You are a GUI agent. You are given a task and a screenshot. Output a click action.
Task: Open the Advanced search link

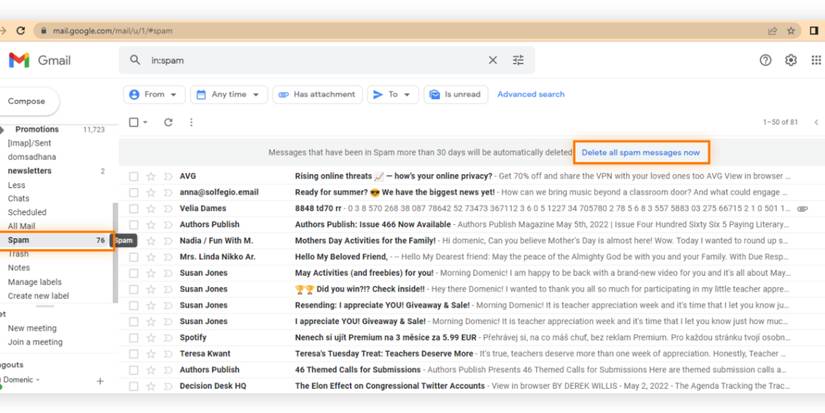pyautogui.click(x=530, y=94)
